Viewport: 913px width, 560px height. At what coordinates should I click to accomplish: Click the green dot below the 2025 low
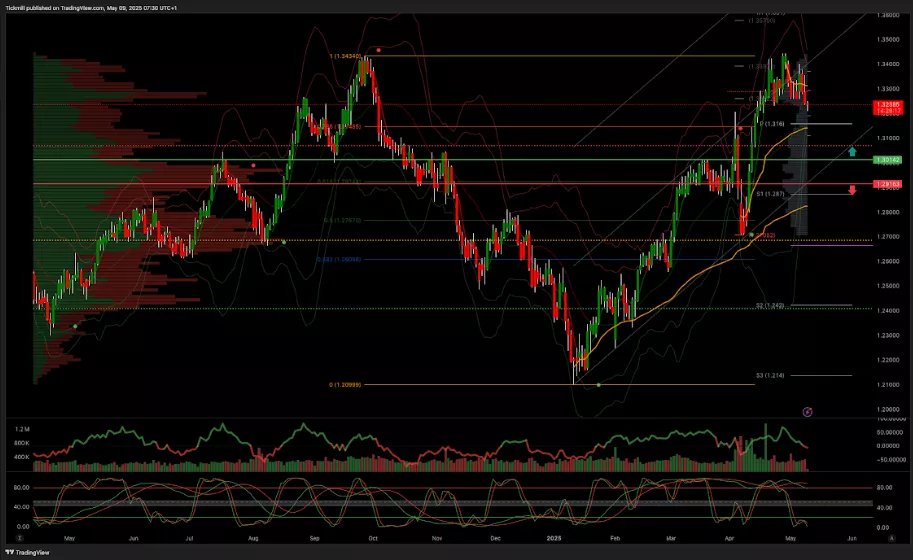[x=598, y=386]
